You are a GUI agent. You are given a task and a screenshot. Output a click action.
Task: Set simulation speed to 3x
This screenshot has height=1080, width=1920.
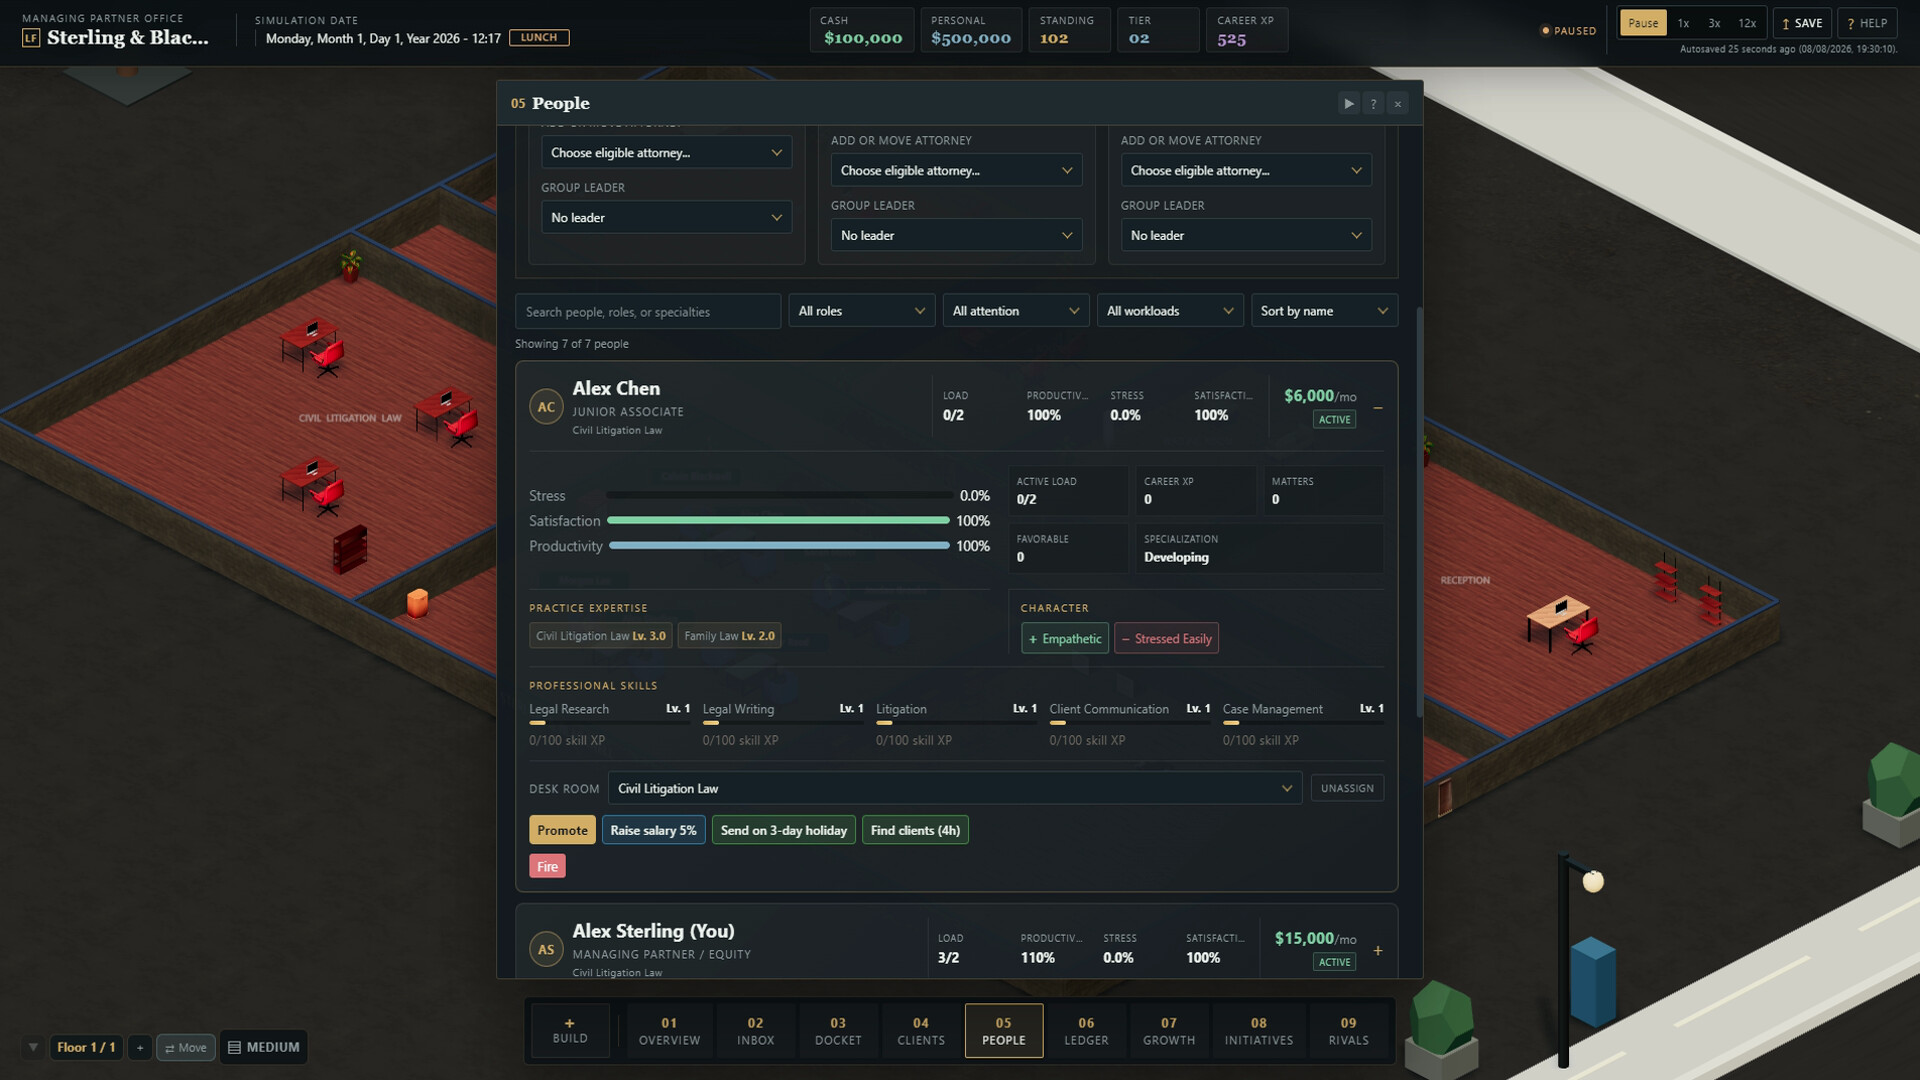click(x=1714, y=23)
